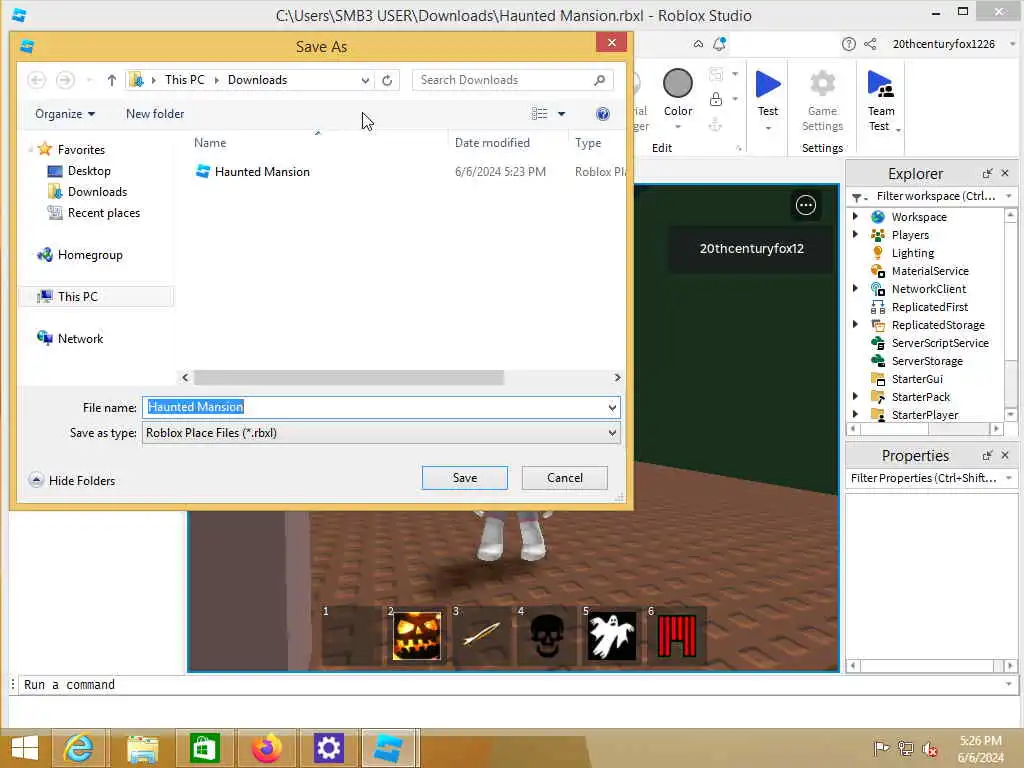Click the share icon beside username

(x=870, y=44)
